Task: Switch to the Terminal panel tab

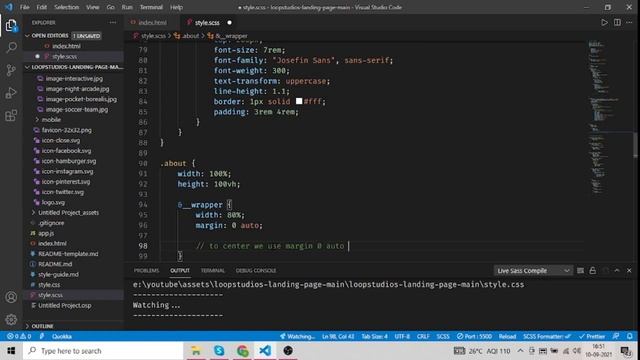Action: [213, 271]
